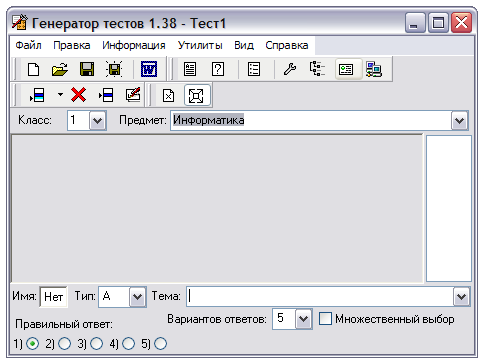Open the Файл menu
Image resolution: width=485 pixels, height=363 pixels.
(x=28, y=45)
